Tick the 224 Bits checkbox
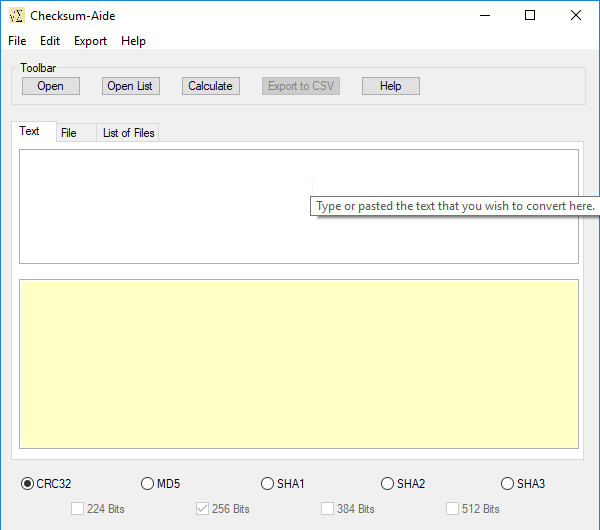 coord(98,509)
